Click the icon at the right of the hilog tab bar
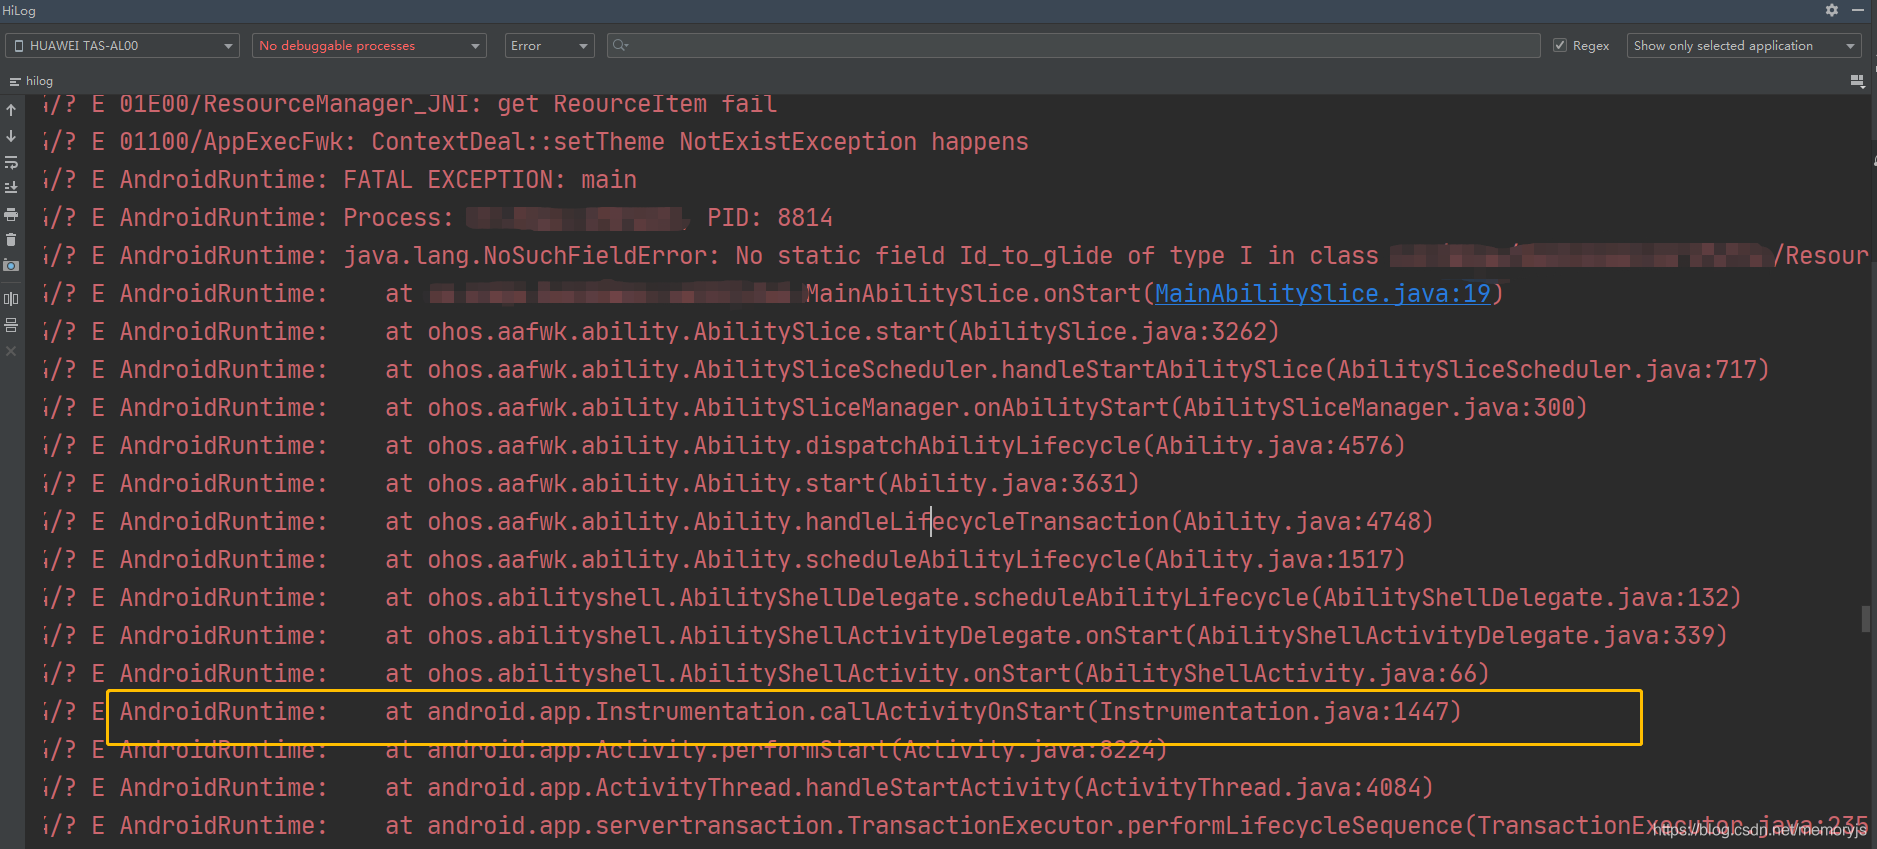 point(1857,81)
